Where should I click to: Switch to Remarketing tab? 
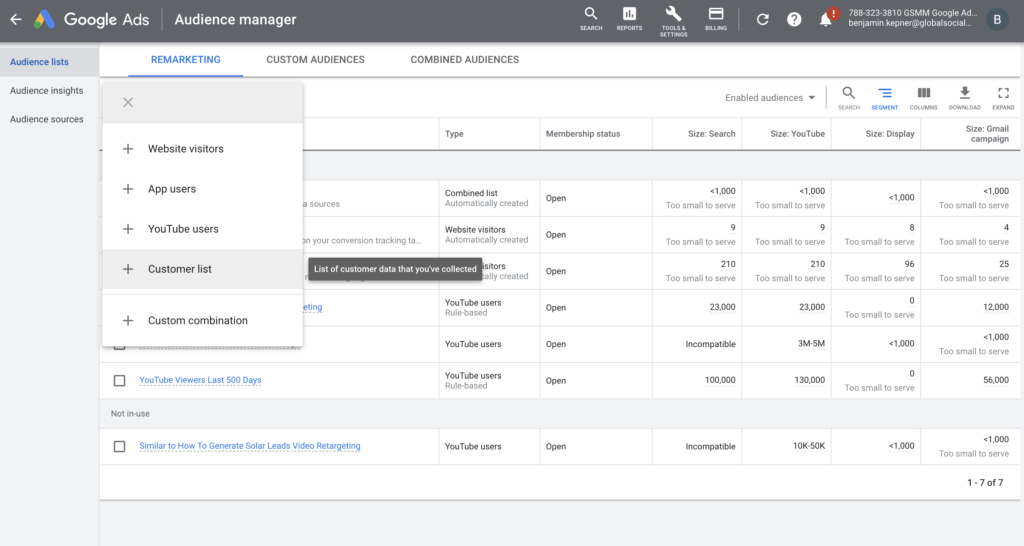point(185,59)
